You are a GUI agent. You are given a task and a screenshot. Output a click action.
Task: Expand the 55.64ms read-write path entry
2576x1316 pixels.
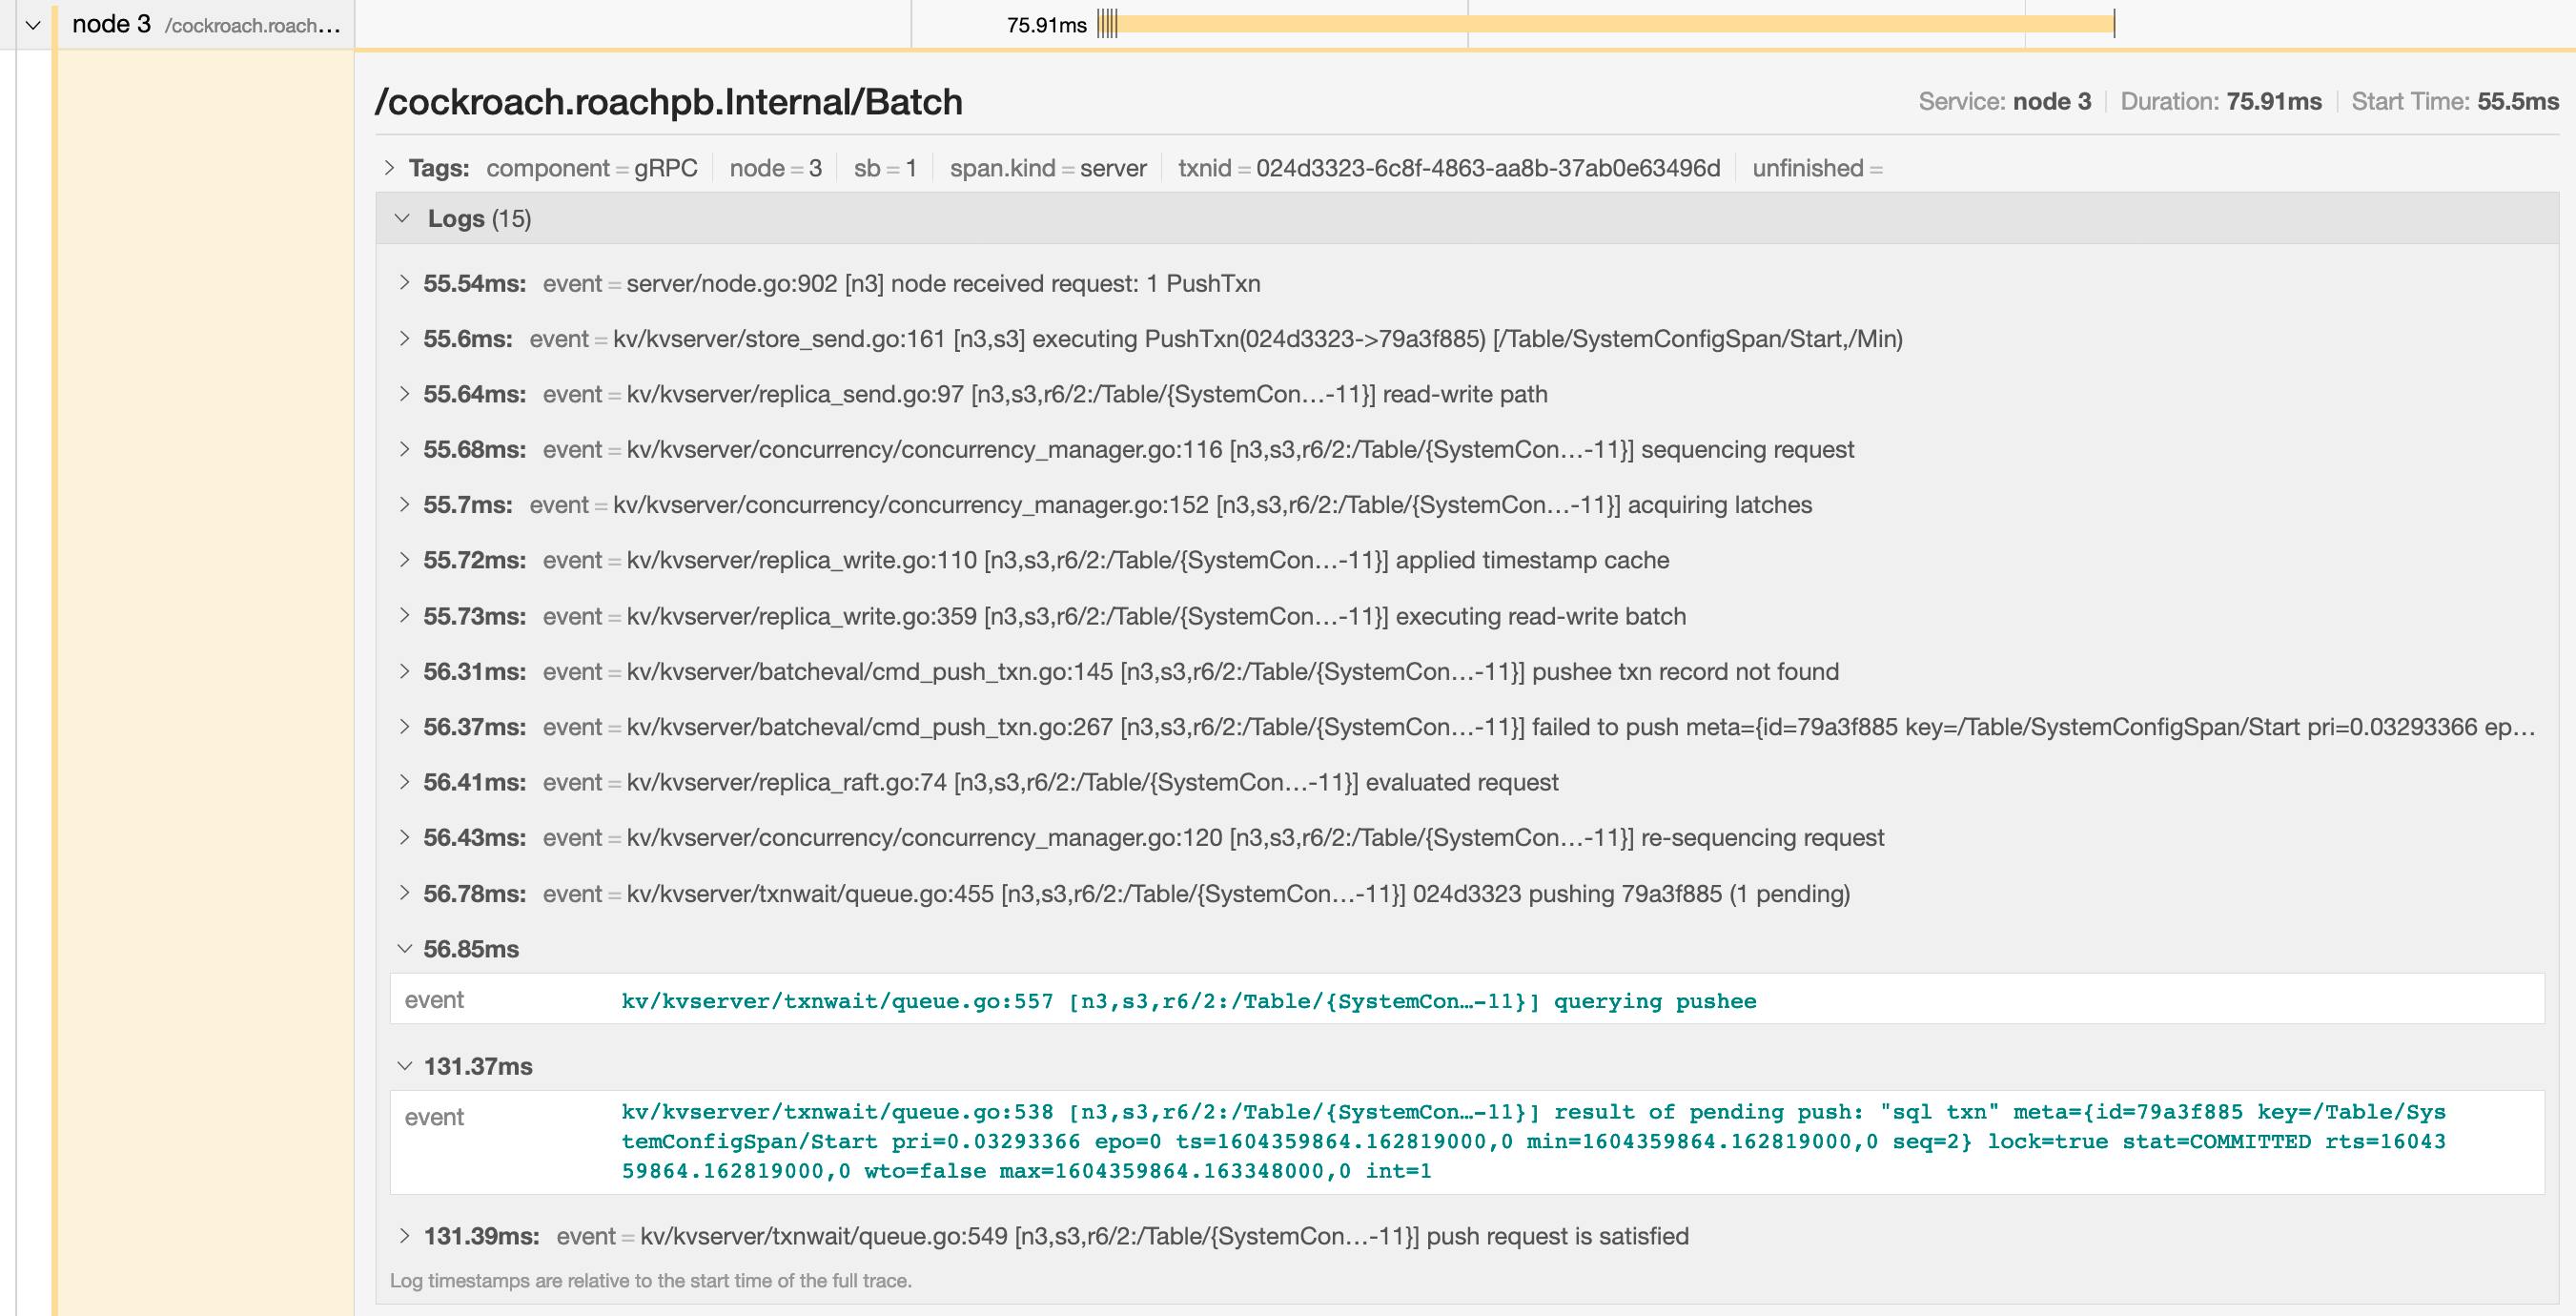click(404, 394)
